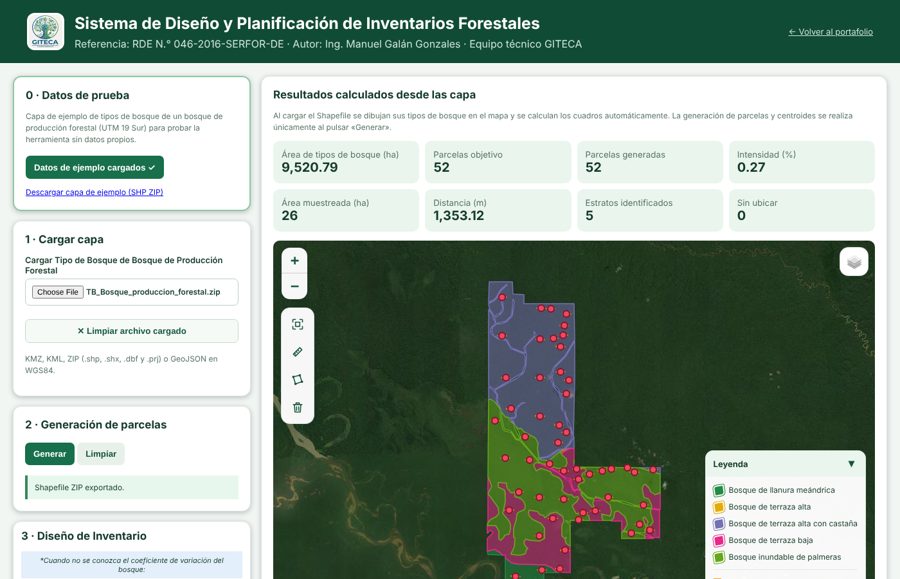Click the 3 · Diseño de Inventario heading
The height and width of the screenshot is (579, 900).
(x=84, y=536)
